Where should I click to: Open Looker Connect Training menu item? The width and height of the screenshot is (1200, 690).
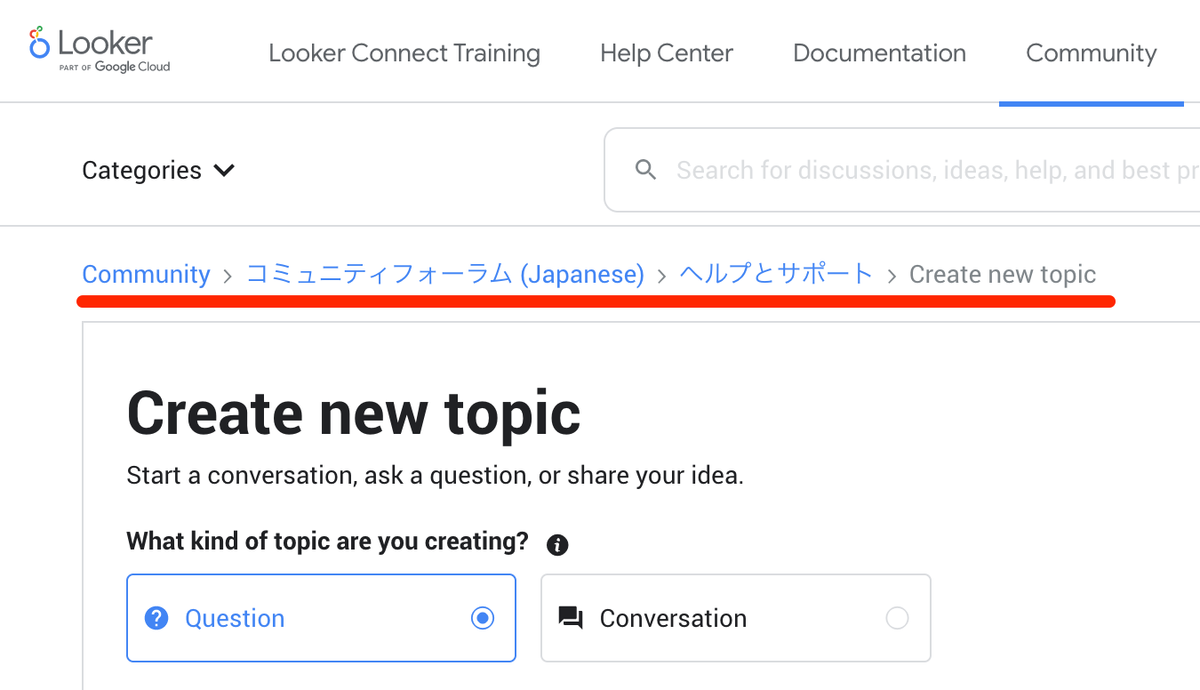click(x=404, y=53)
